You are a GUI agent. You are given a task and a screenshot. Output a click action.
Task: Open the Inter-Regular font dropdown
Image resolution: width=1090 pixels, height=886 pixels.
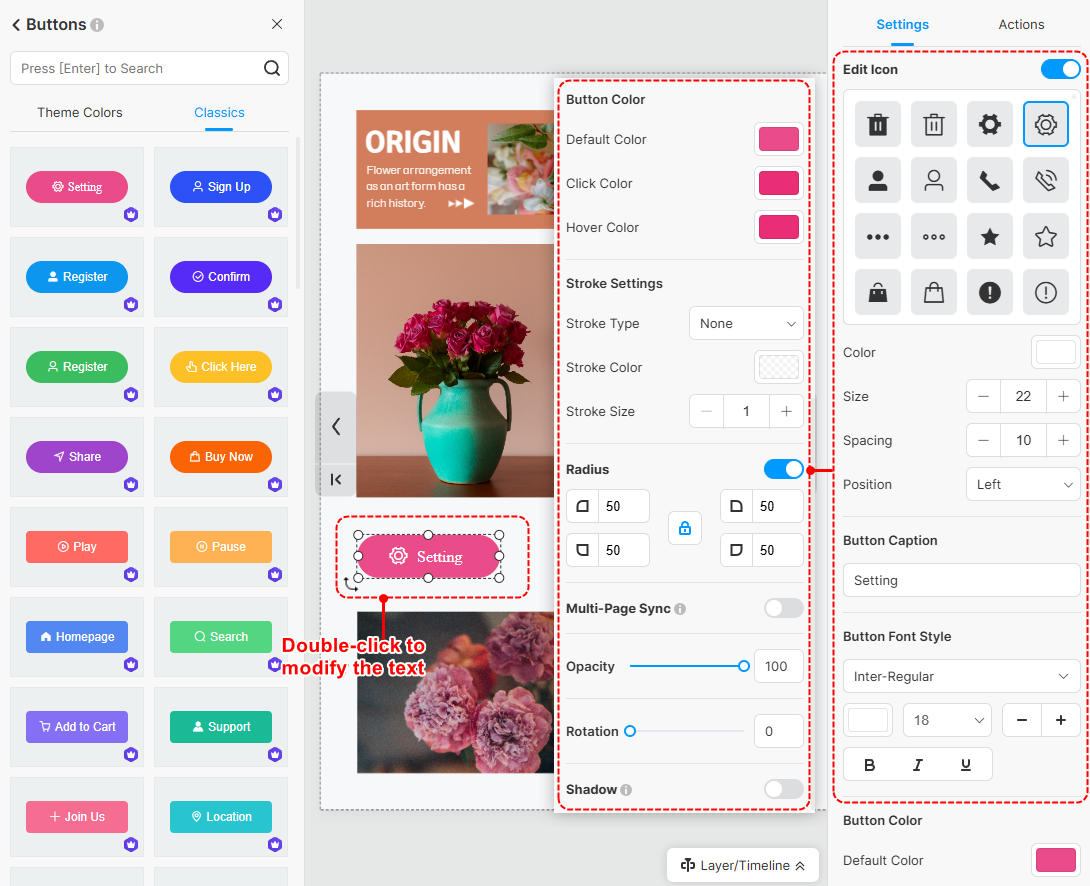pos(961,676)
